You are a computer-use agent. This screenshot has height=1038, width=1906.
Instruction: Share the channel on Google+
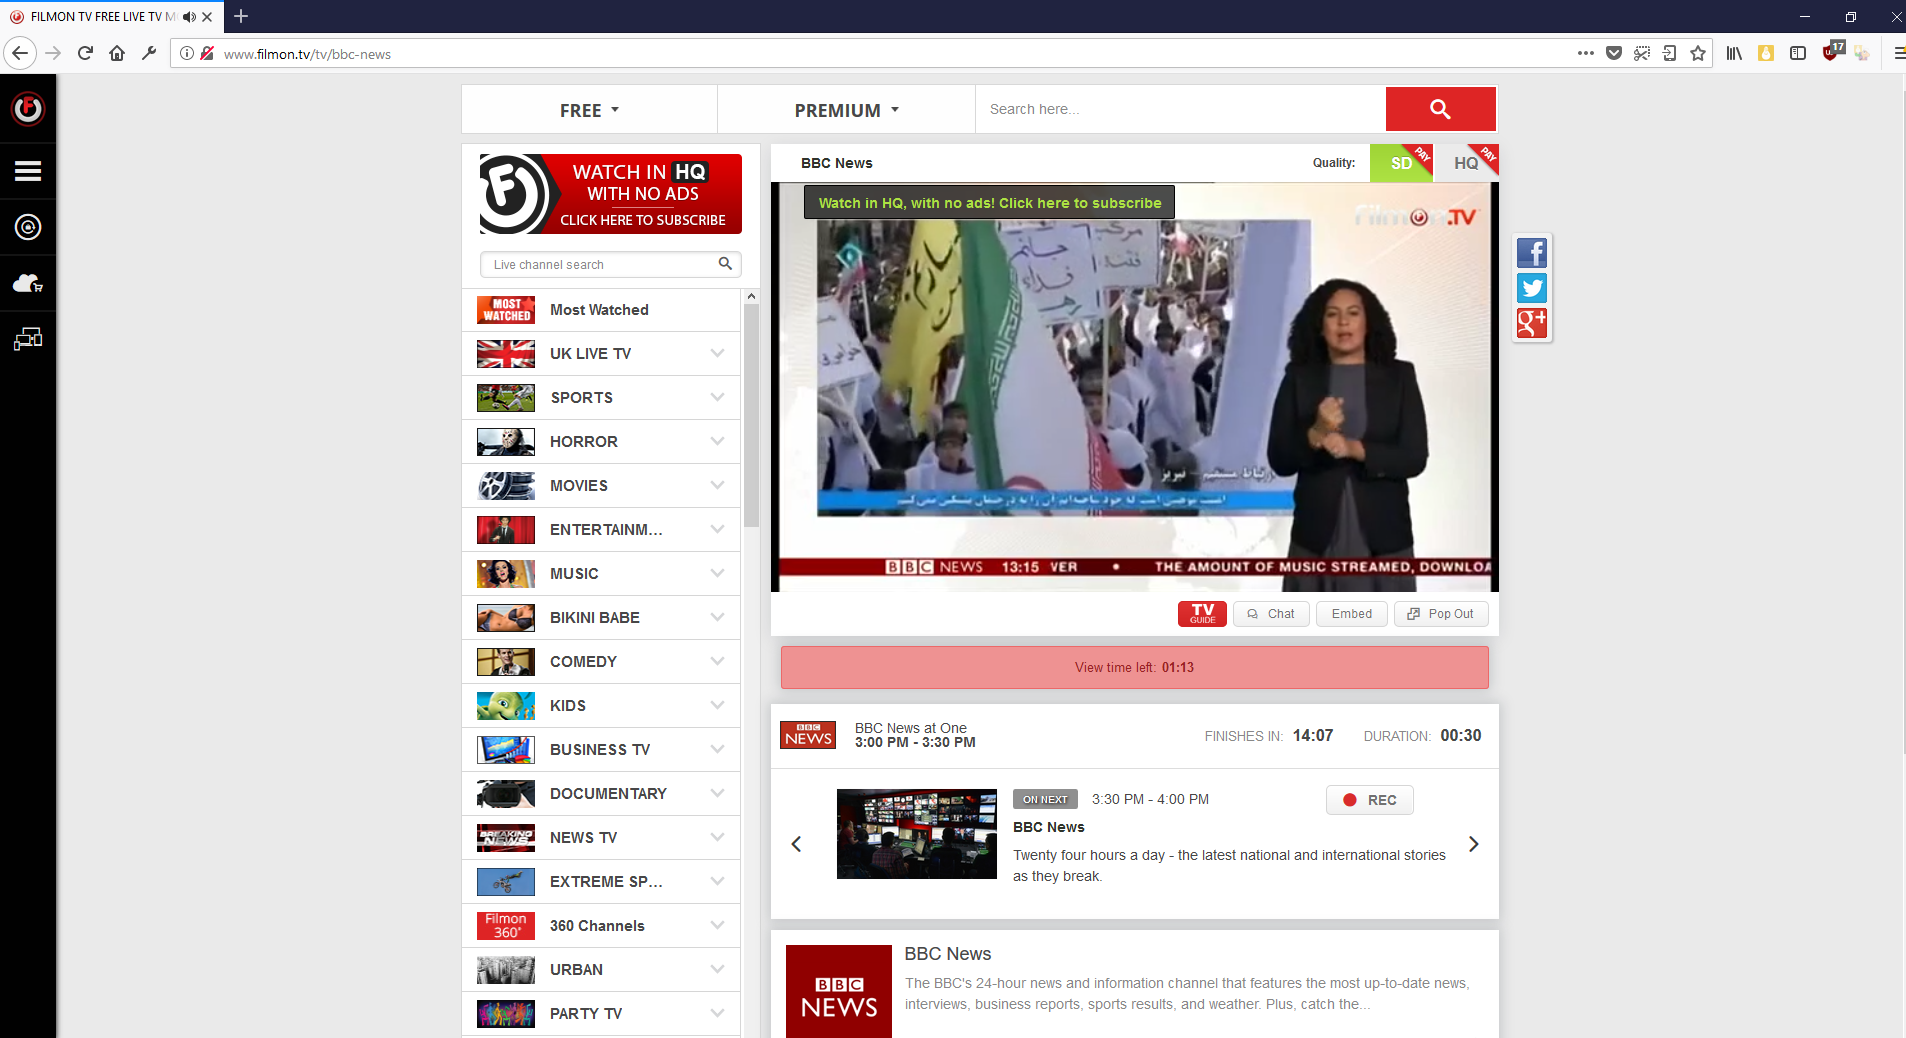[1532, 323]
